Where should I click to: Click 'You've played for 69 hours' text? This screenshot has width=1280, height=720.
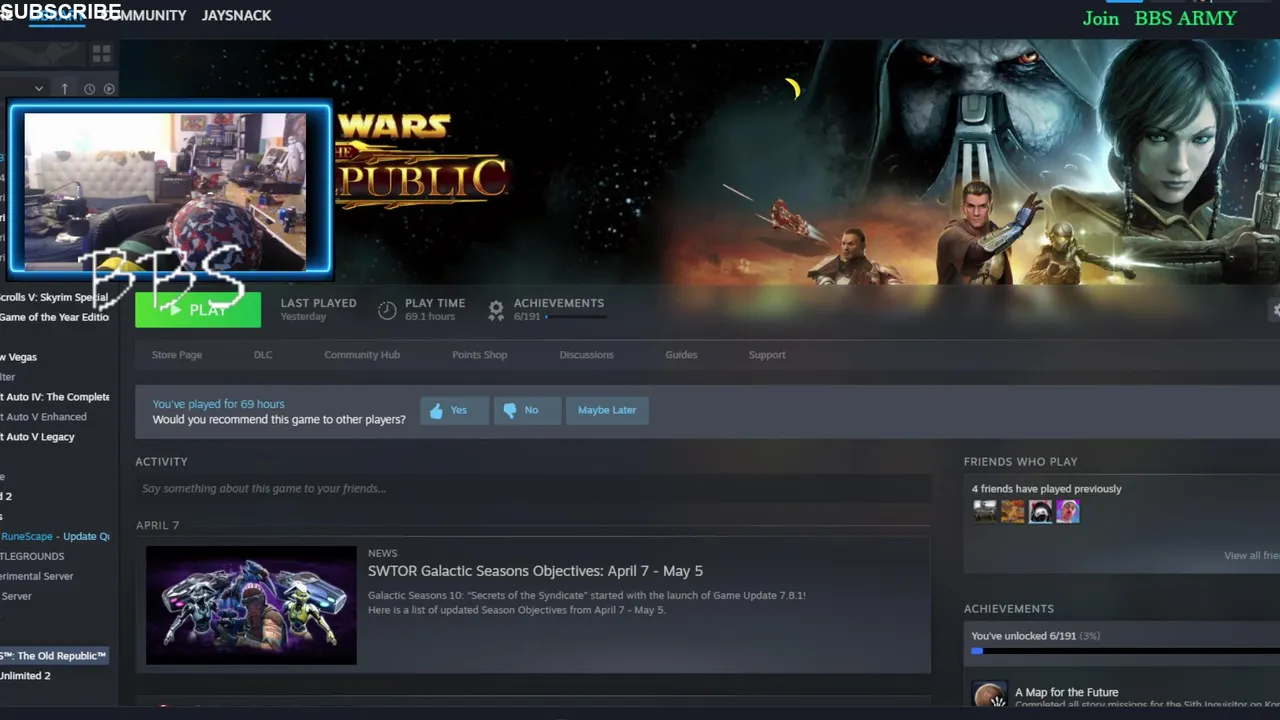[x=218, y=404]
